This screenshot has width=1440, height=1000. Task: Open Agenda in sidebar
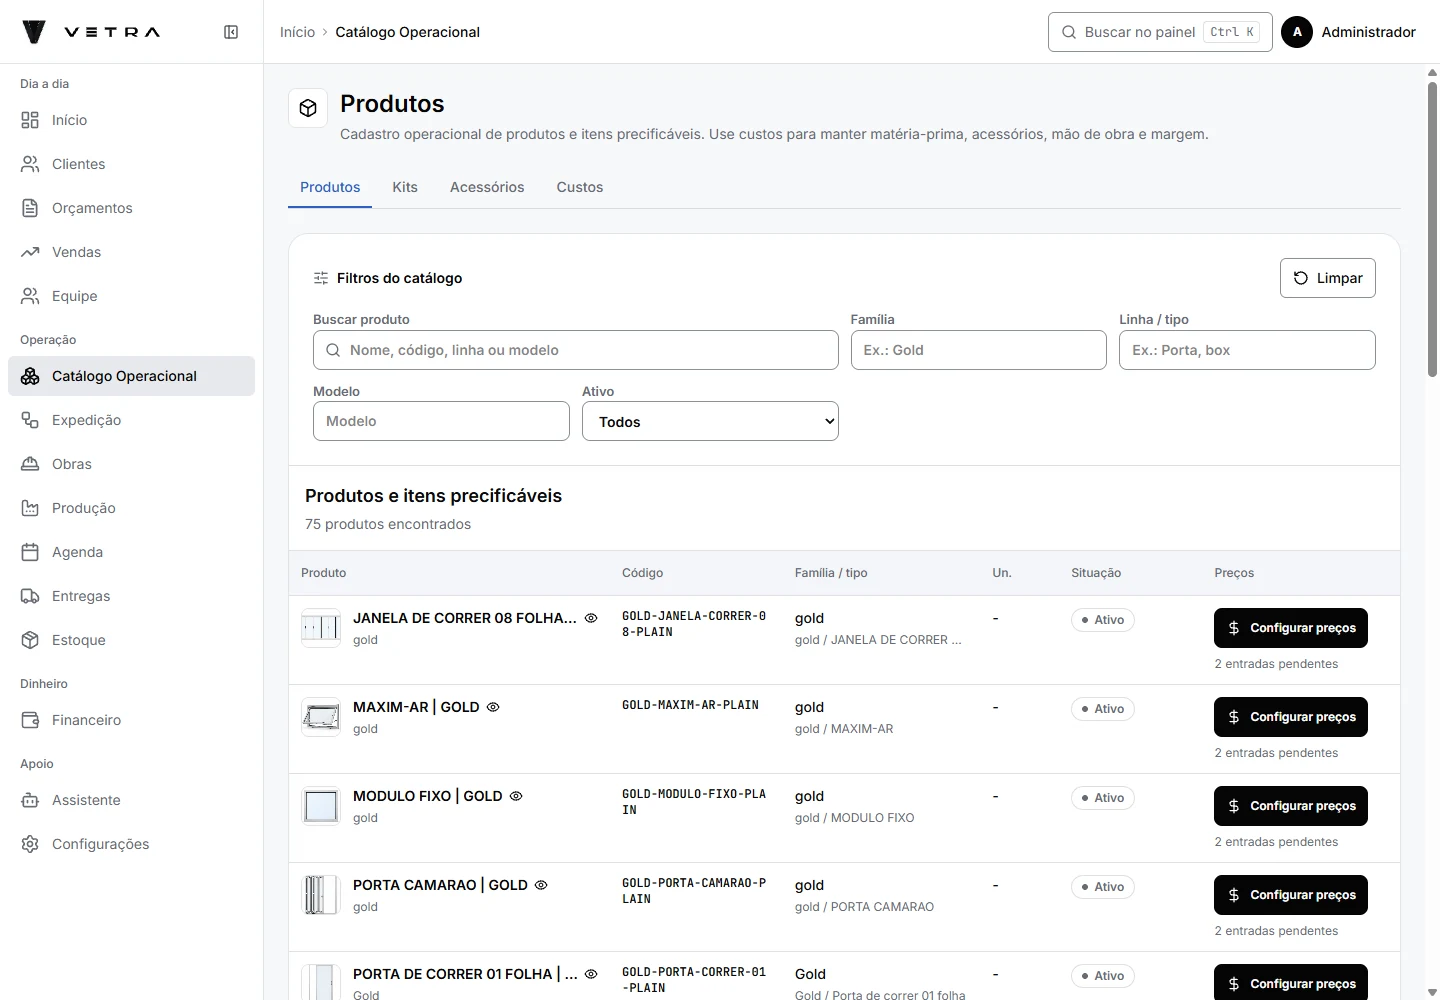pos(131,552)
